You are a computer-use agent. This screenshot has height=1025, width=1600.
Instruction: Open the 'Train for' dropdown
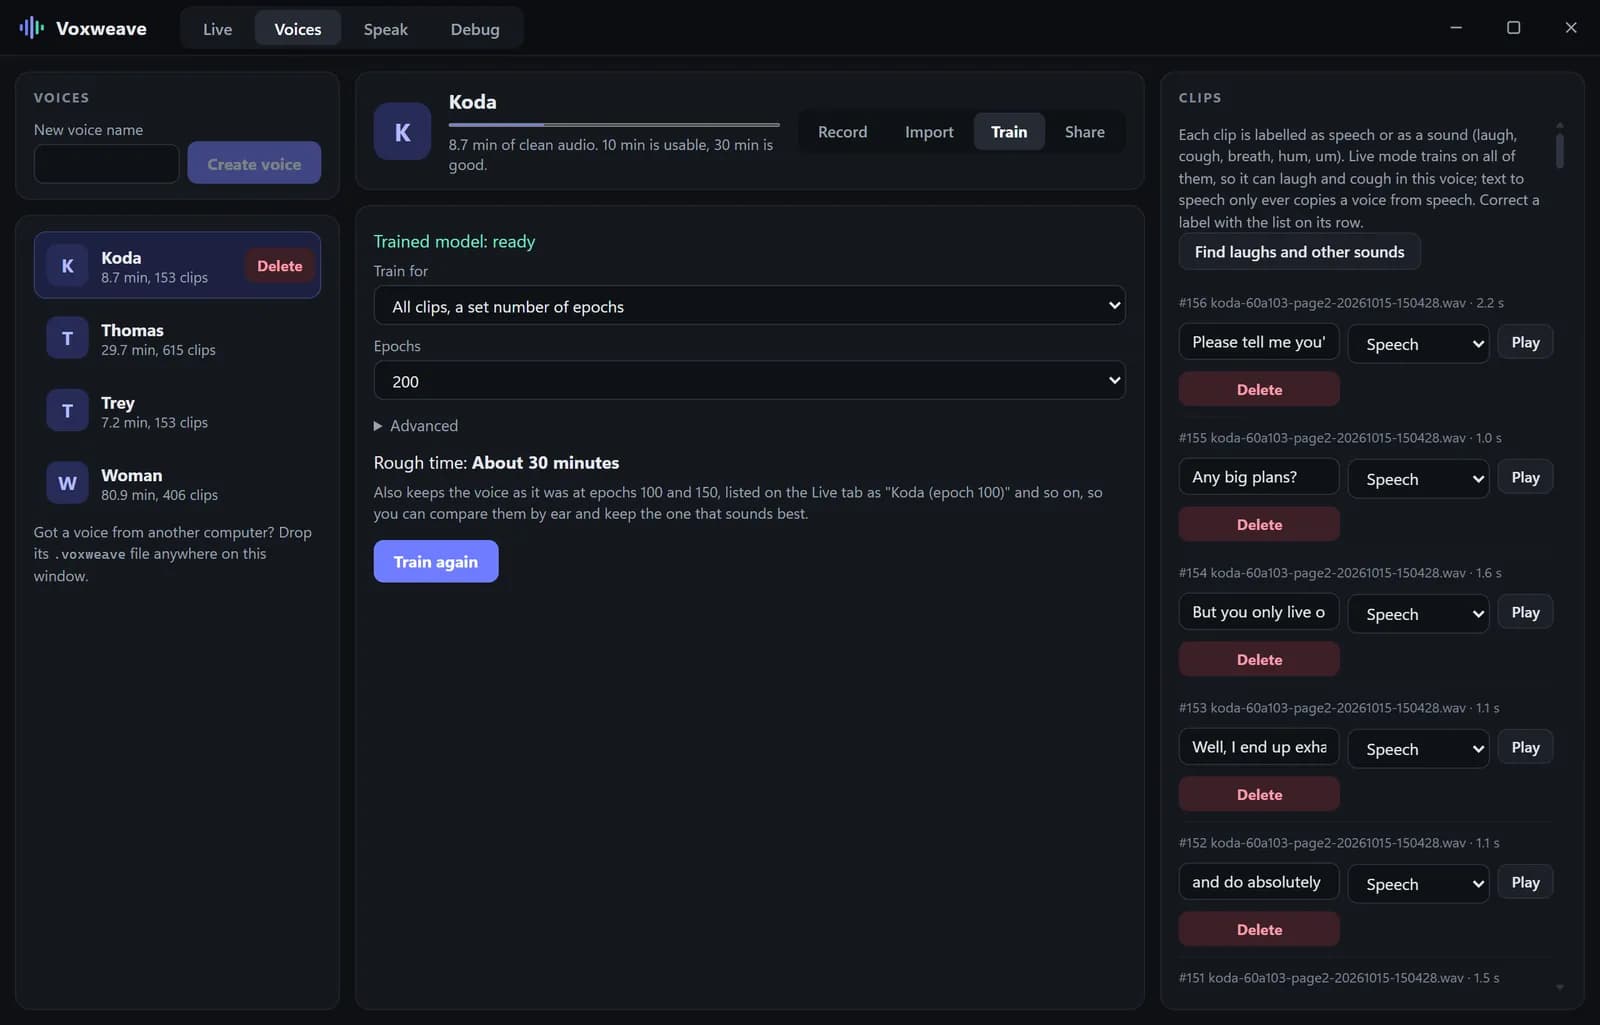click(x=749, y=306)
